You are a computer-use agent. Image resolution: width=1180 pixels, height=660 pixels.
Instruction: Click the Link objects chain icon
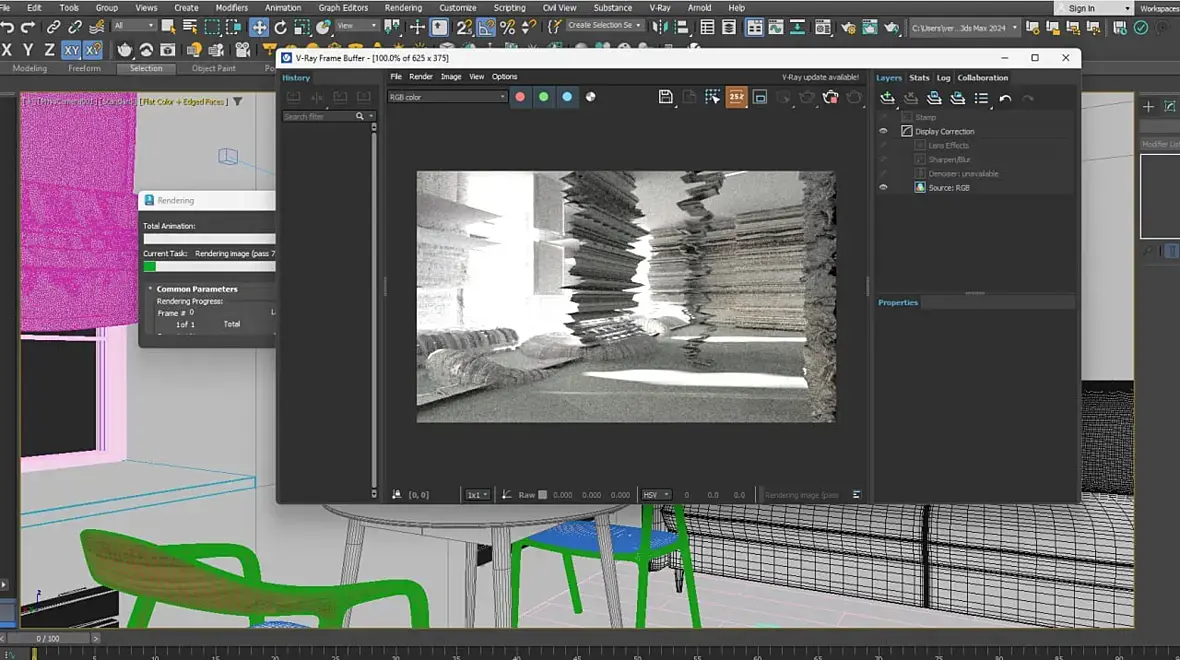[54, 27]
